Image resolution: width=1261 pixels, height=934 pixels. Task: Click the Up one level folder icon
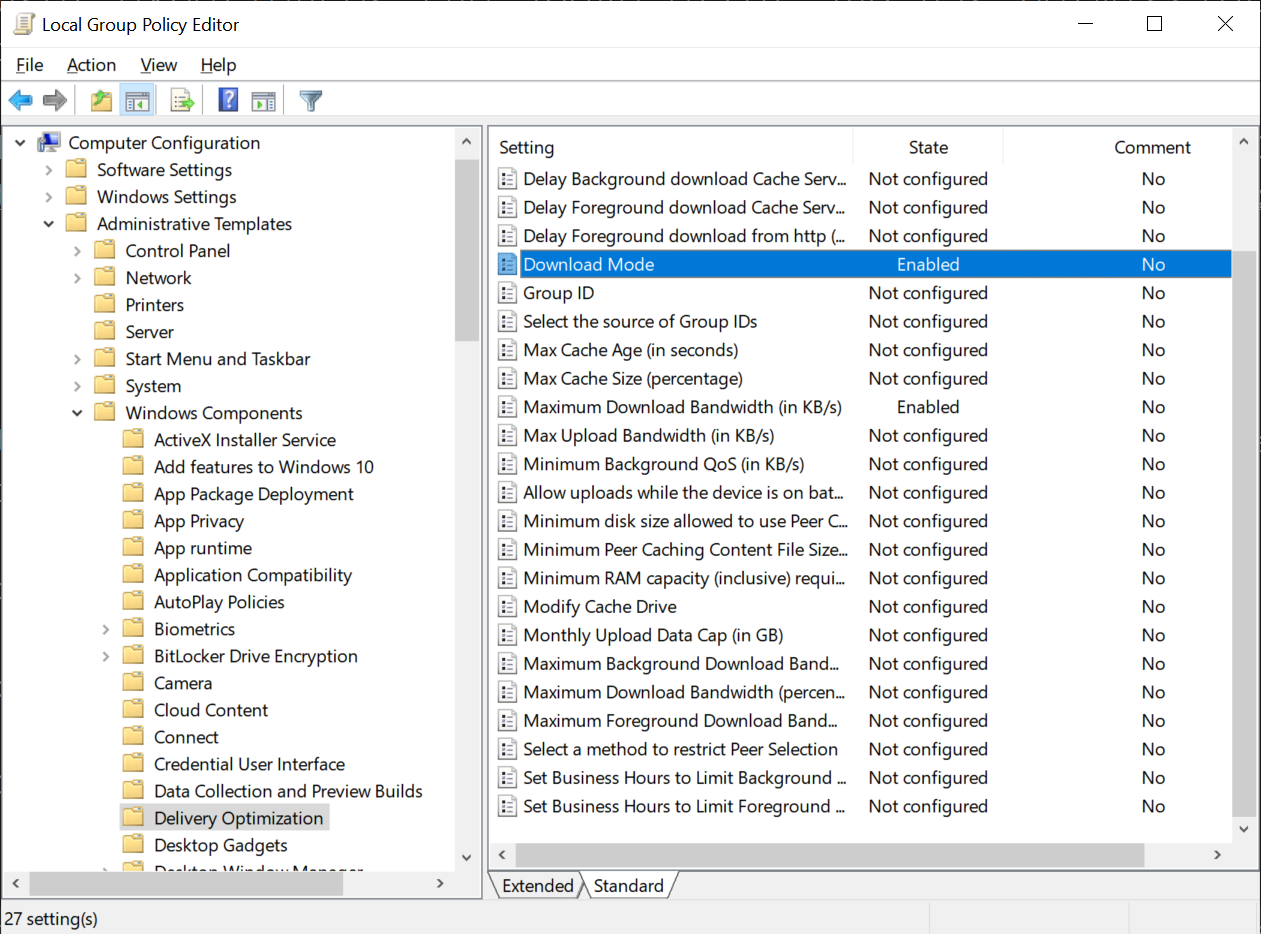tap(101, 100)
